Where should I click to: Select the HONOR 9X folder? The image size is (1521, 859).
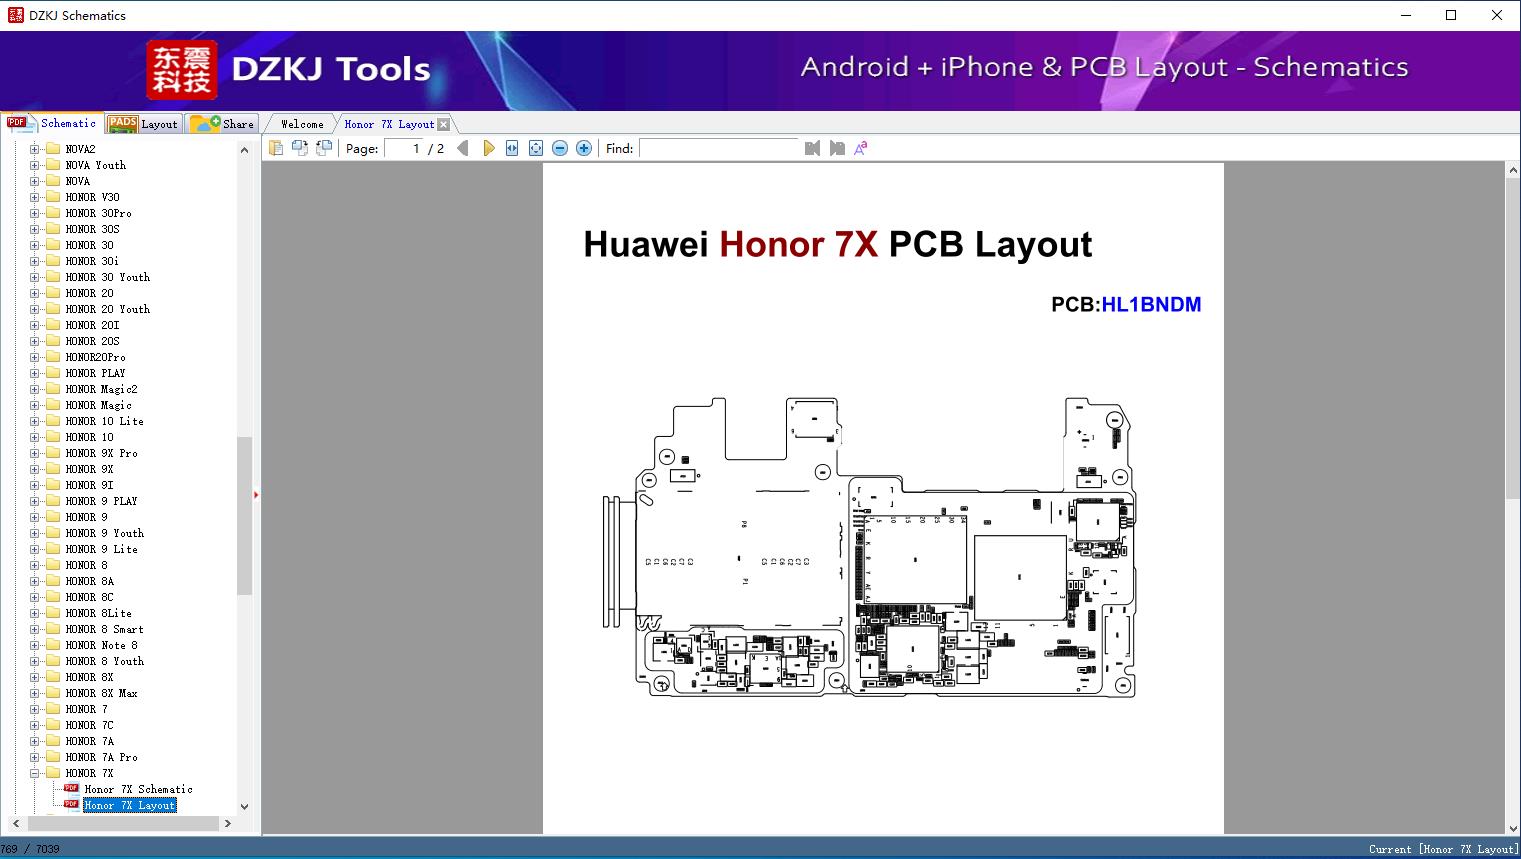[89, 469]
